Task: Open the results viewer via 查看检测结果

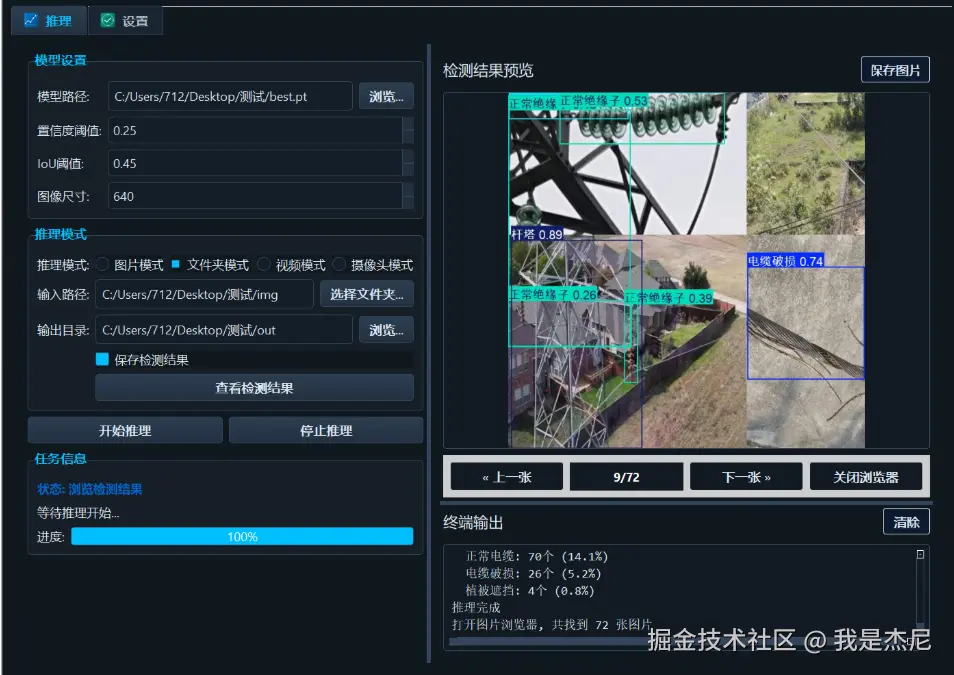Action: coord(254,387)
